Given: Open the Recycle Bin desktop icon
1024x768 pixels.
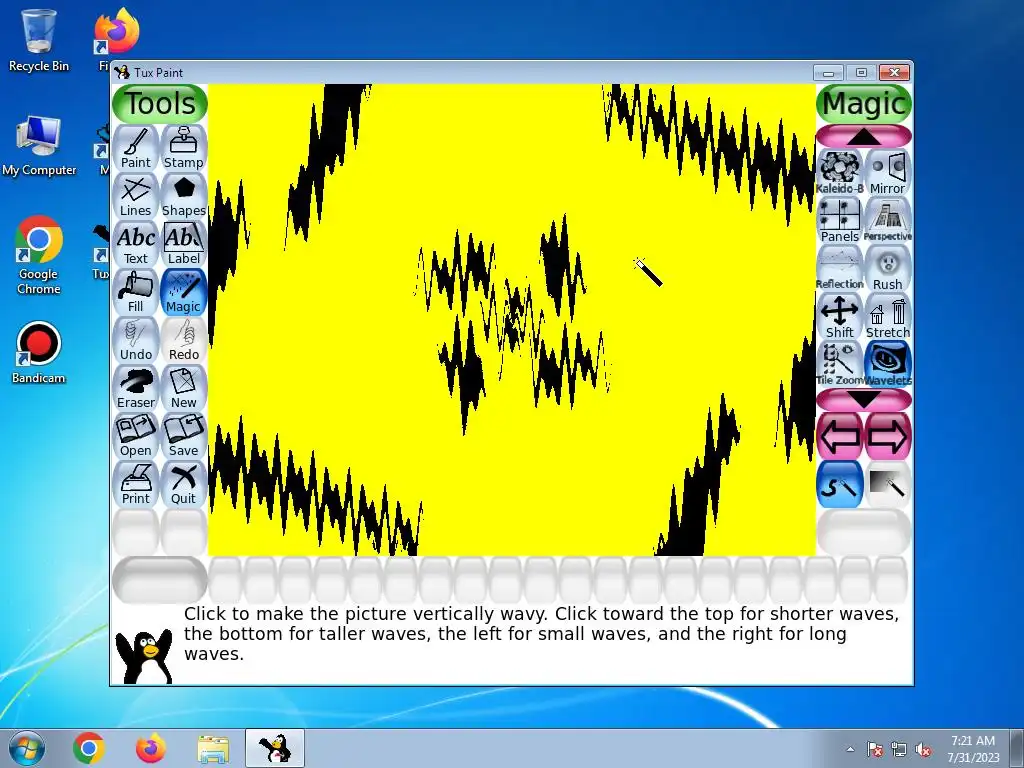Looking at the screenshot, I should (x=39, y=40).
